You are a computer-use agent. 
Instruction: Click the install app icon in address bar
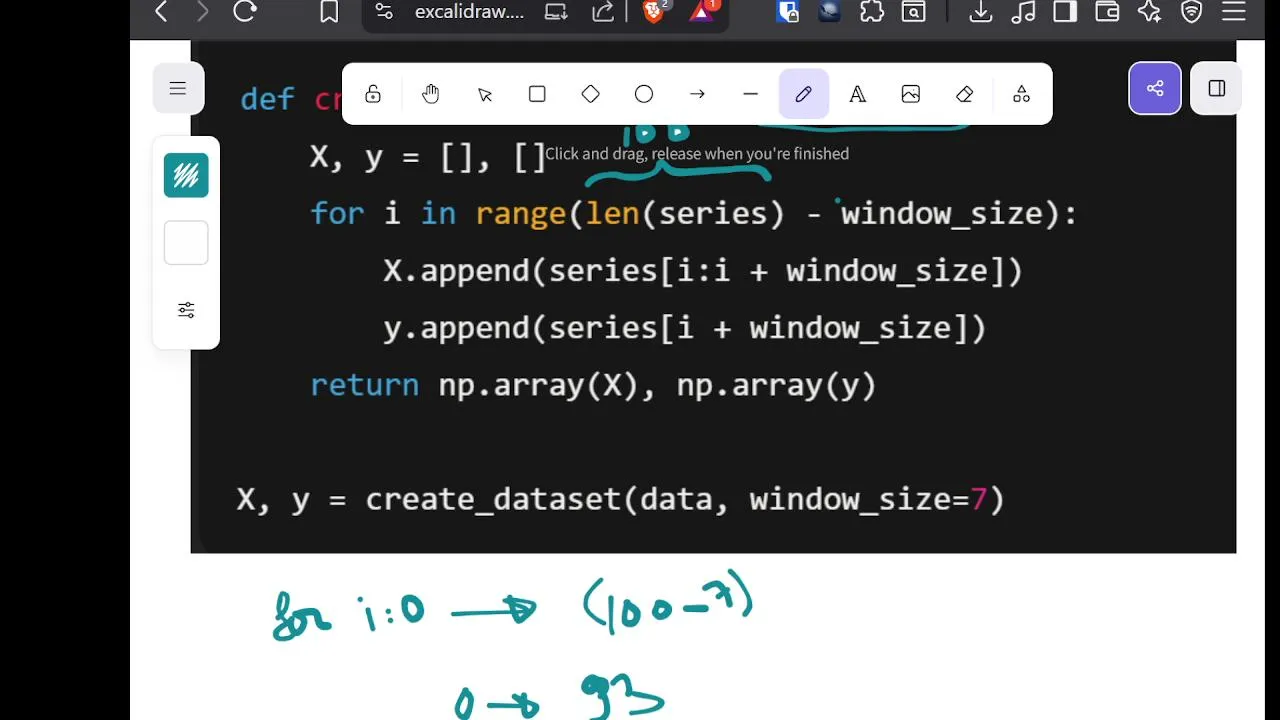[x=556, y=12]
